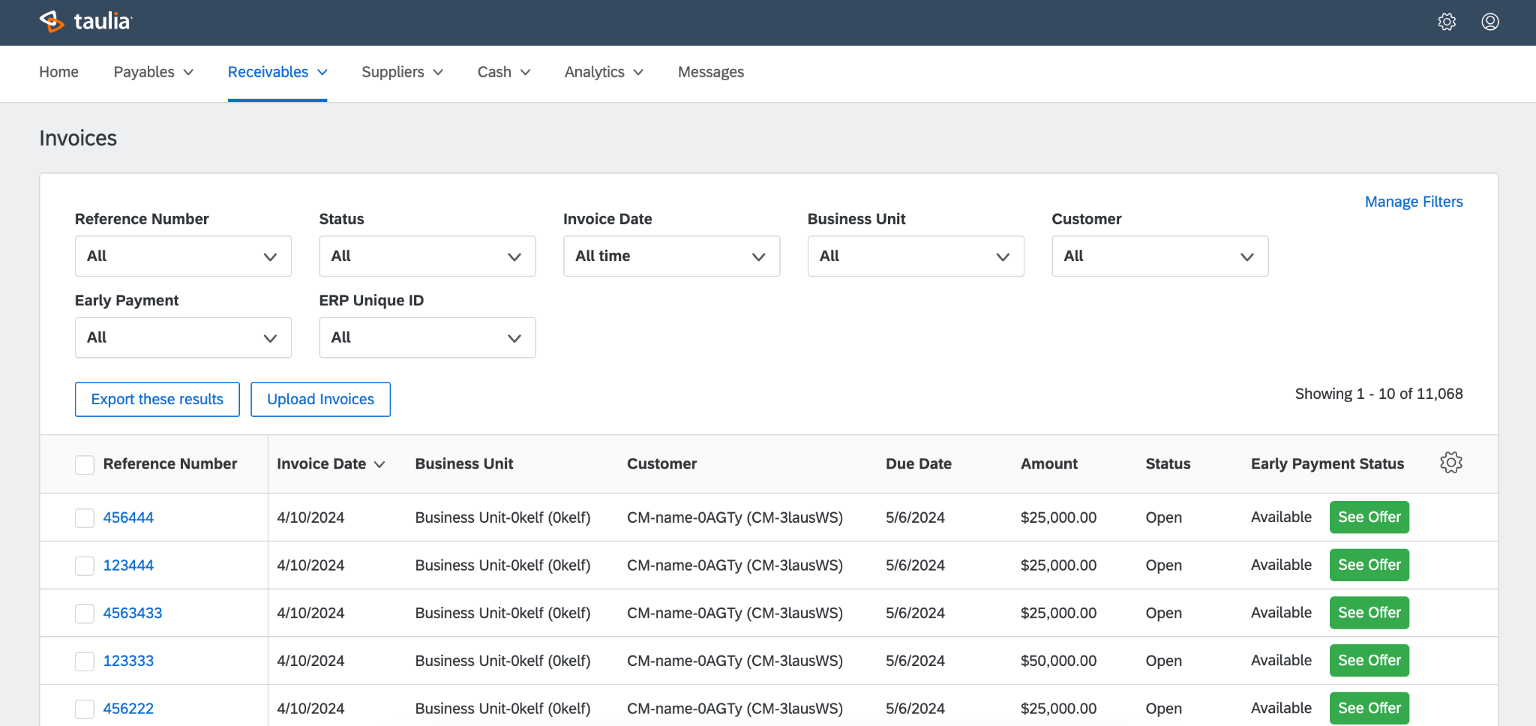
Task: Click the $50,000.00 amount cell
Action: (1059, 661)
